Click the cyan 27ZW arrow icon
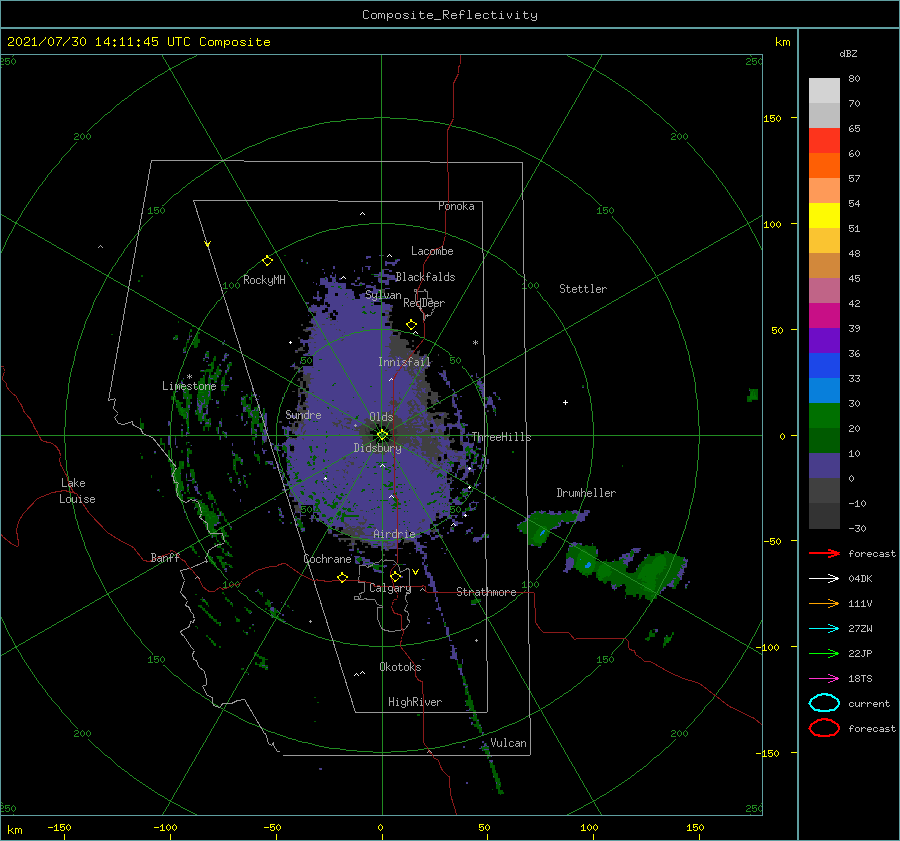This screenshot has height=841, width=900. point(824,629)
